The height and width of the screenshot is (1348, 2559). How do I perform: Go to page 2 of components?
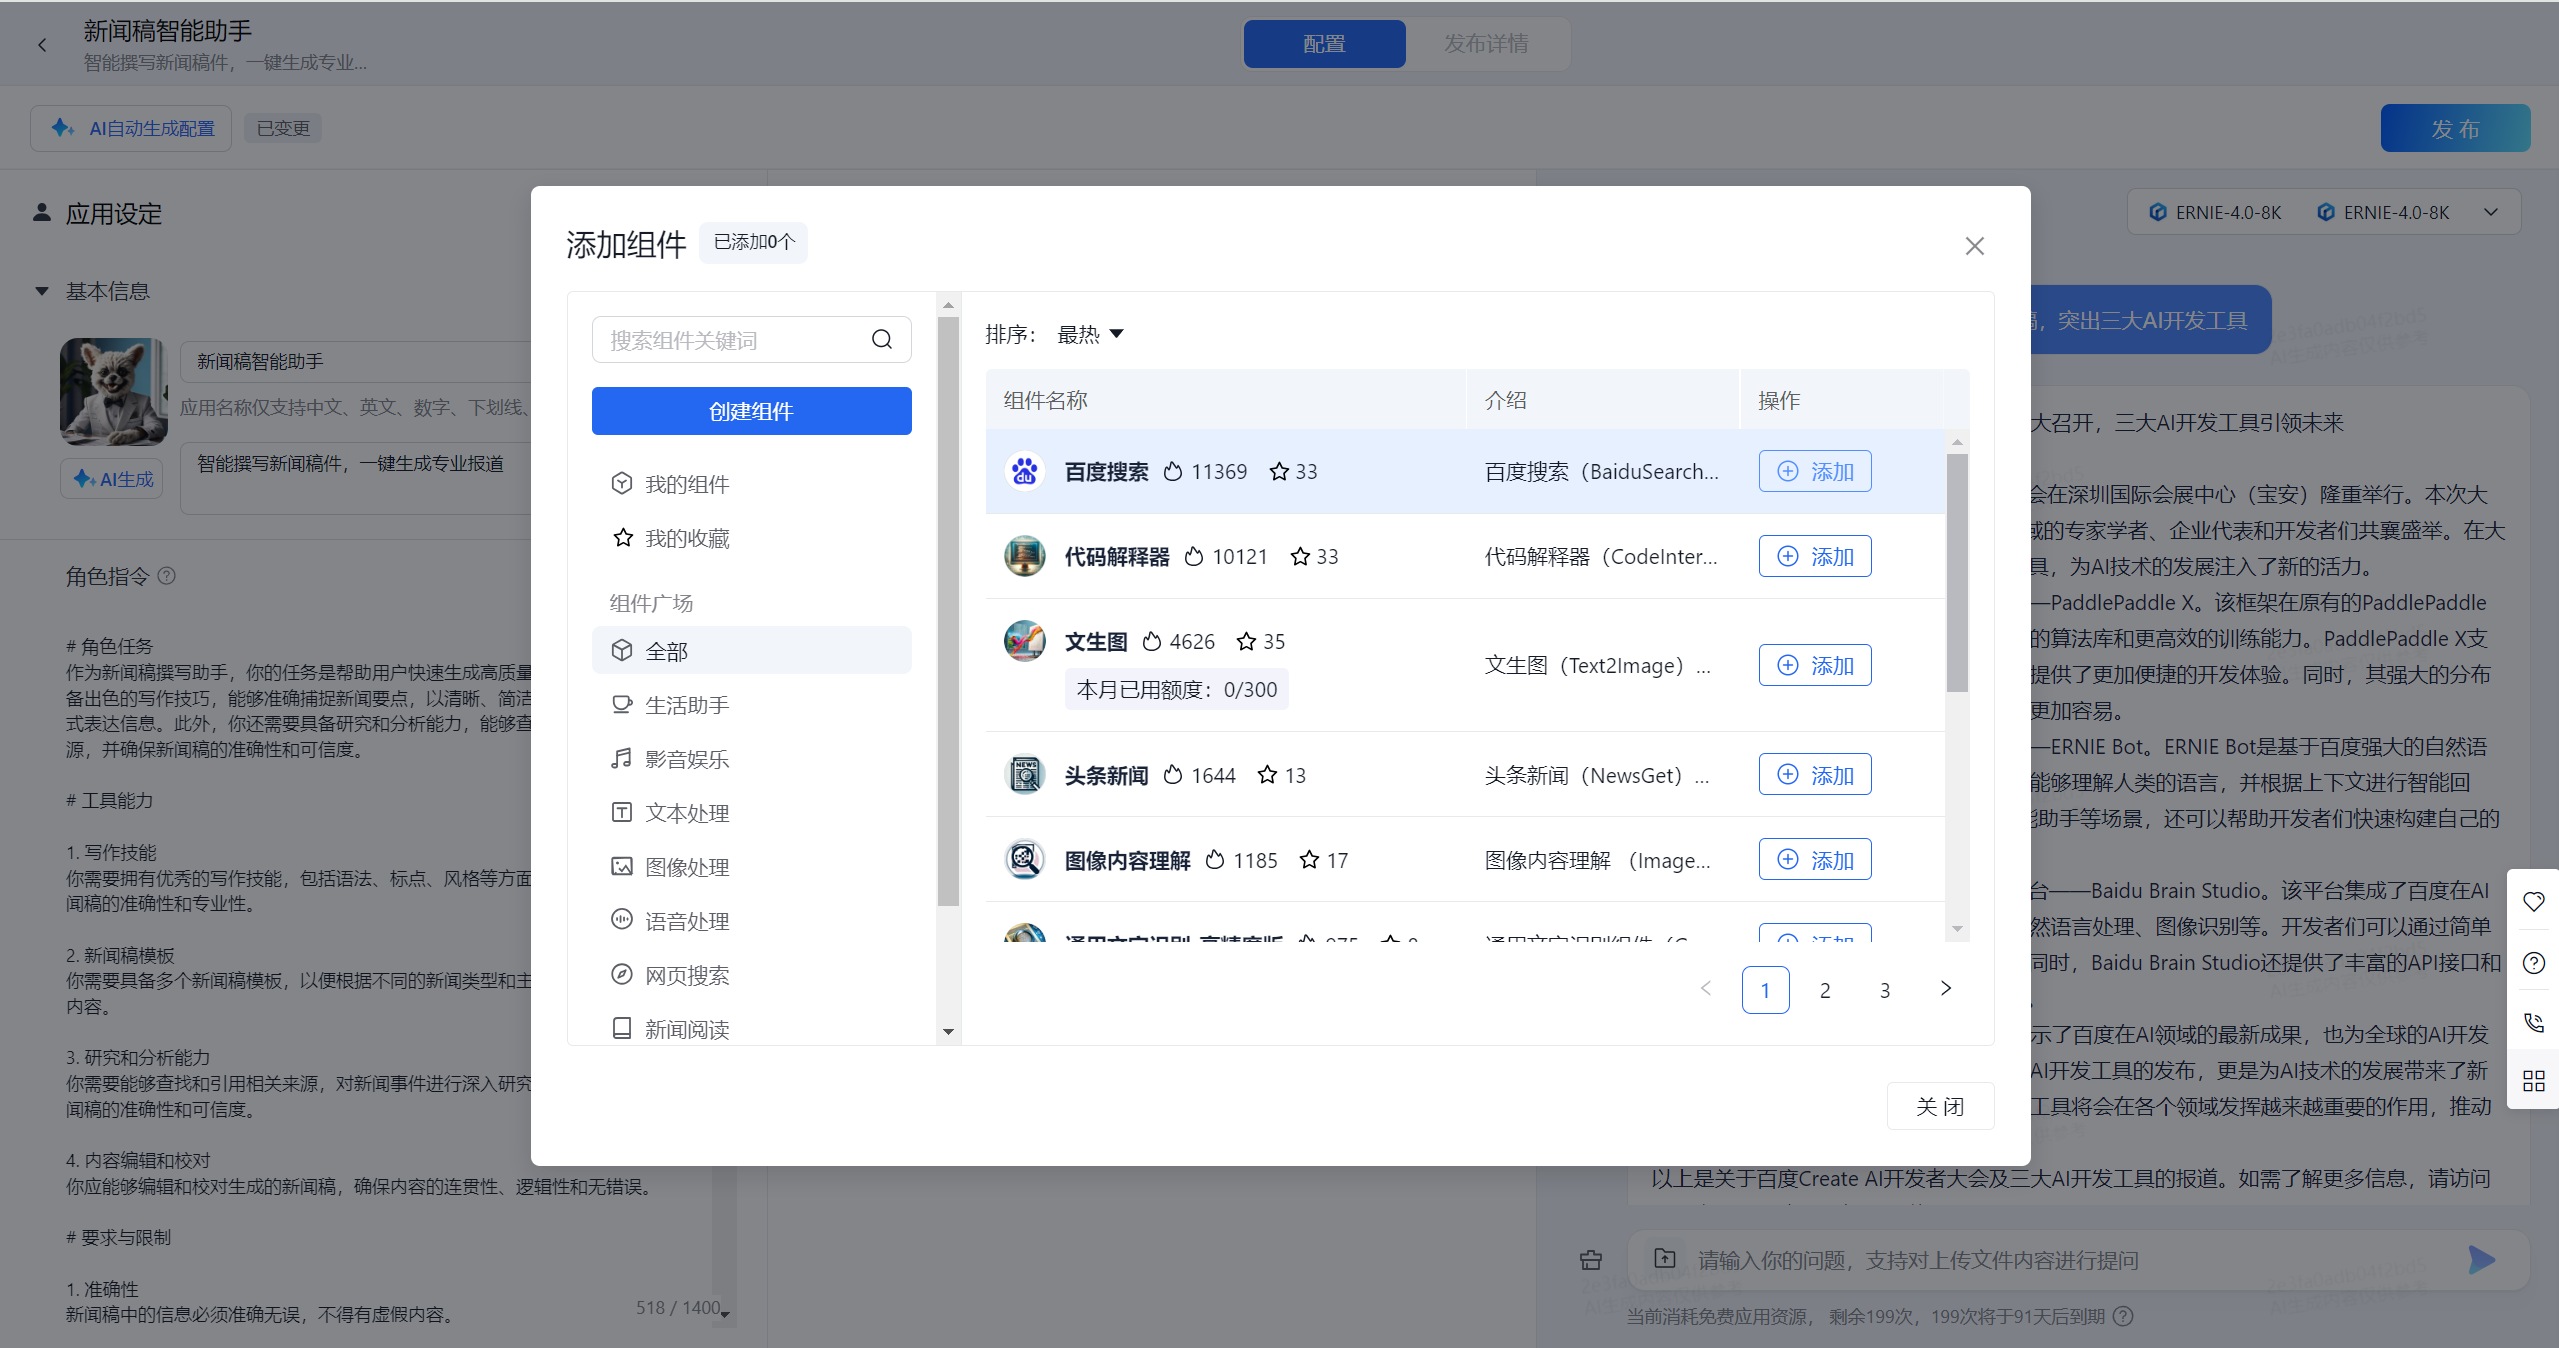click(x=1825, y=990)
